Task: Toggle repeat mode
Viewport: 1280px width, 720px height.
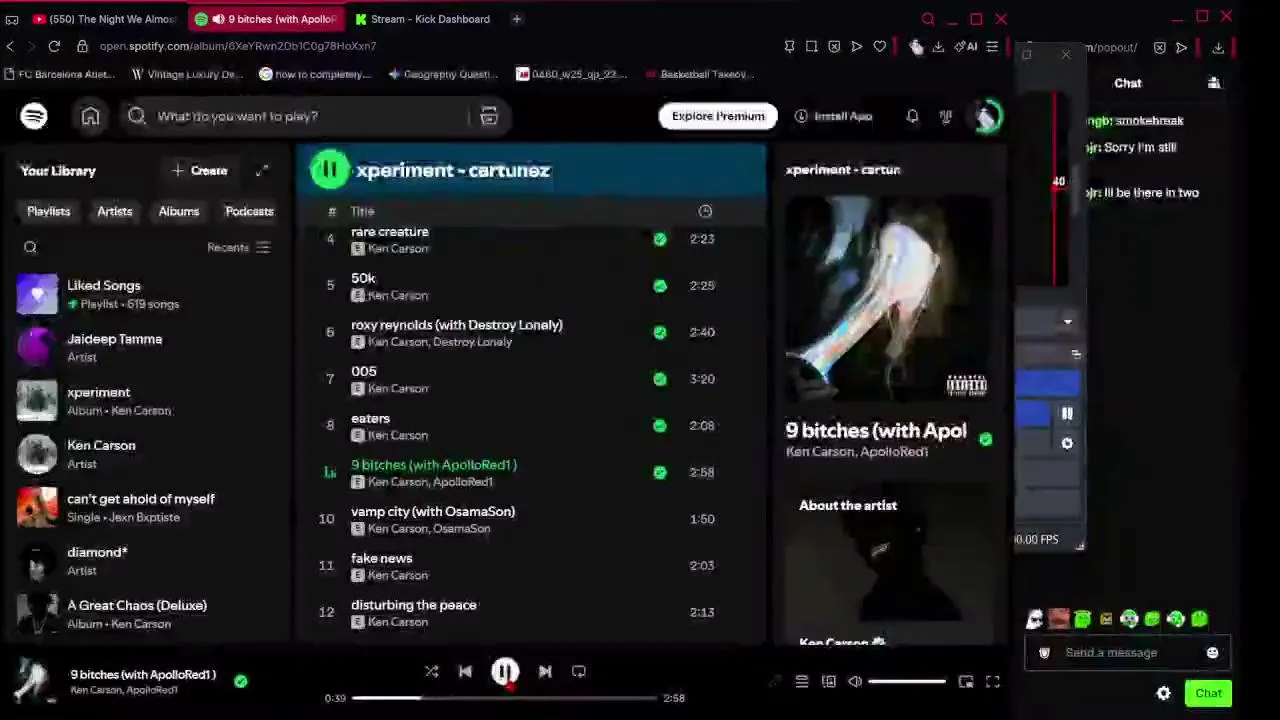Action: pos(579,672)
